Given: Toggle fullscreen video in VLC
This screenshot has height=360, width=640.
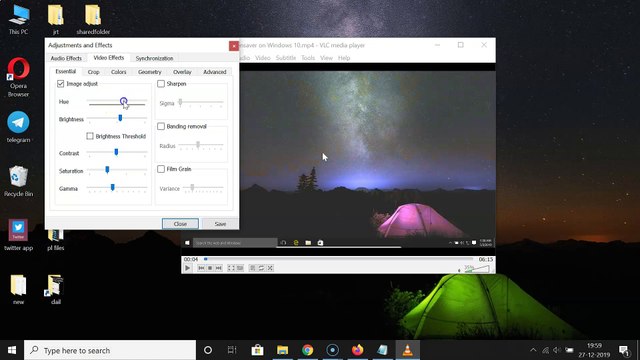Looking at the screenshot, I should point(231,268).
